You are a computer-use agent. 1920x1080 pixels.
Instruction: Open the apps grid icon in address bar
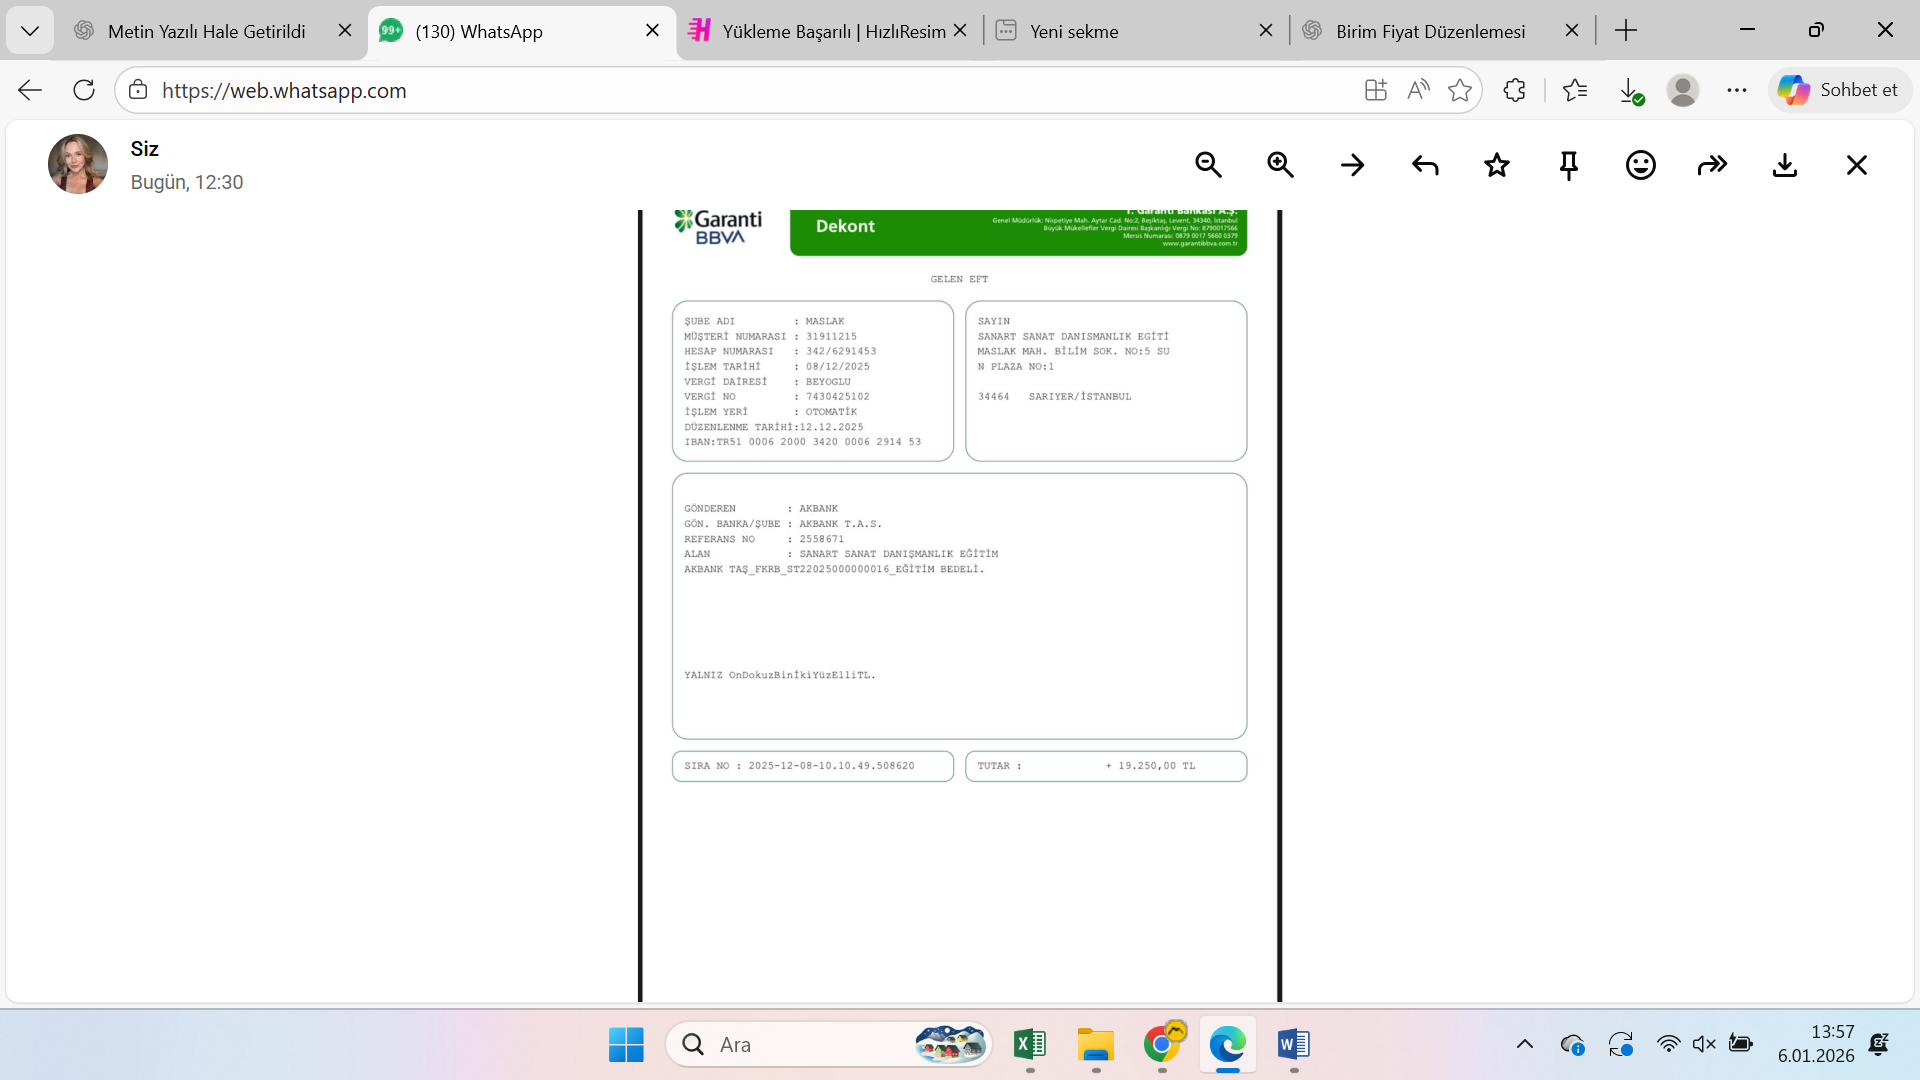pyautogui.click(x=1376, y=90)
